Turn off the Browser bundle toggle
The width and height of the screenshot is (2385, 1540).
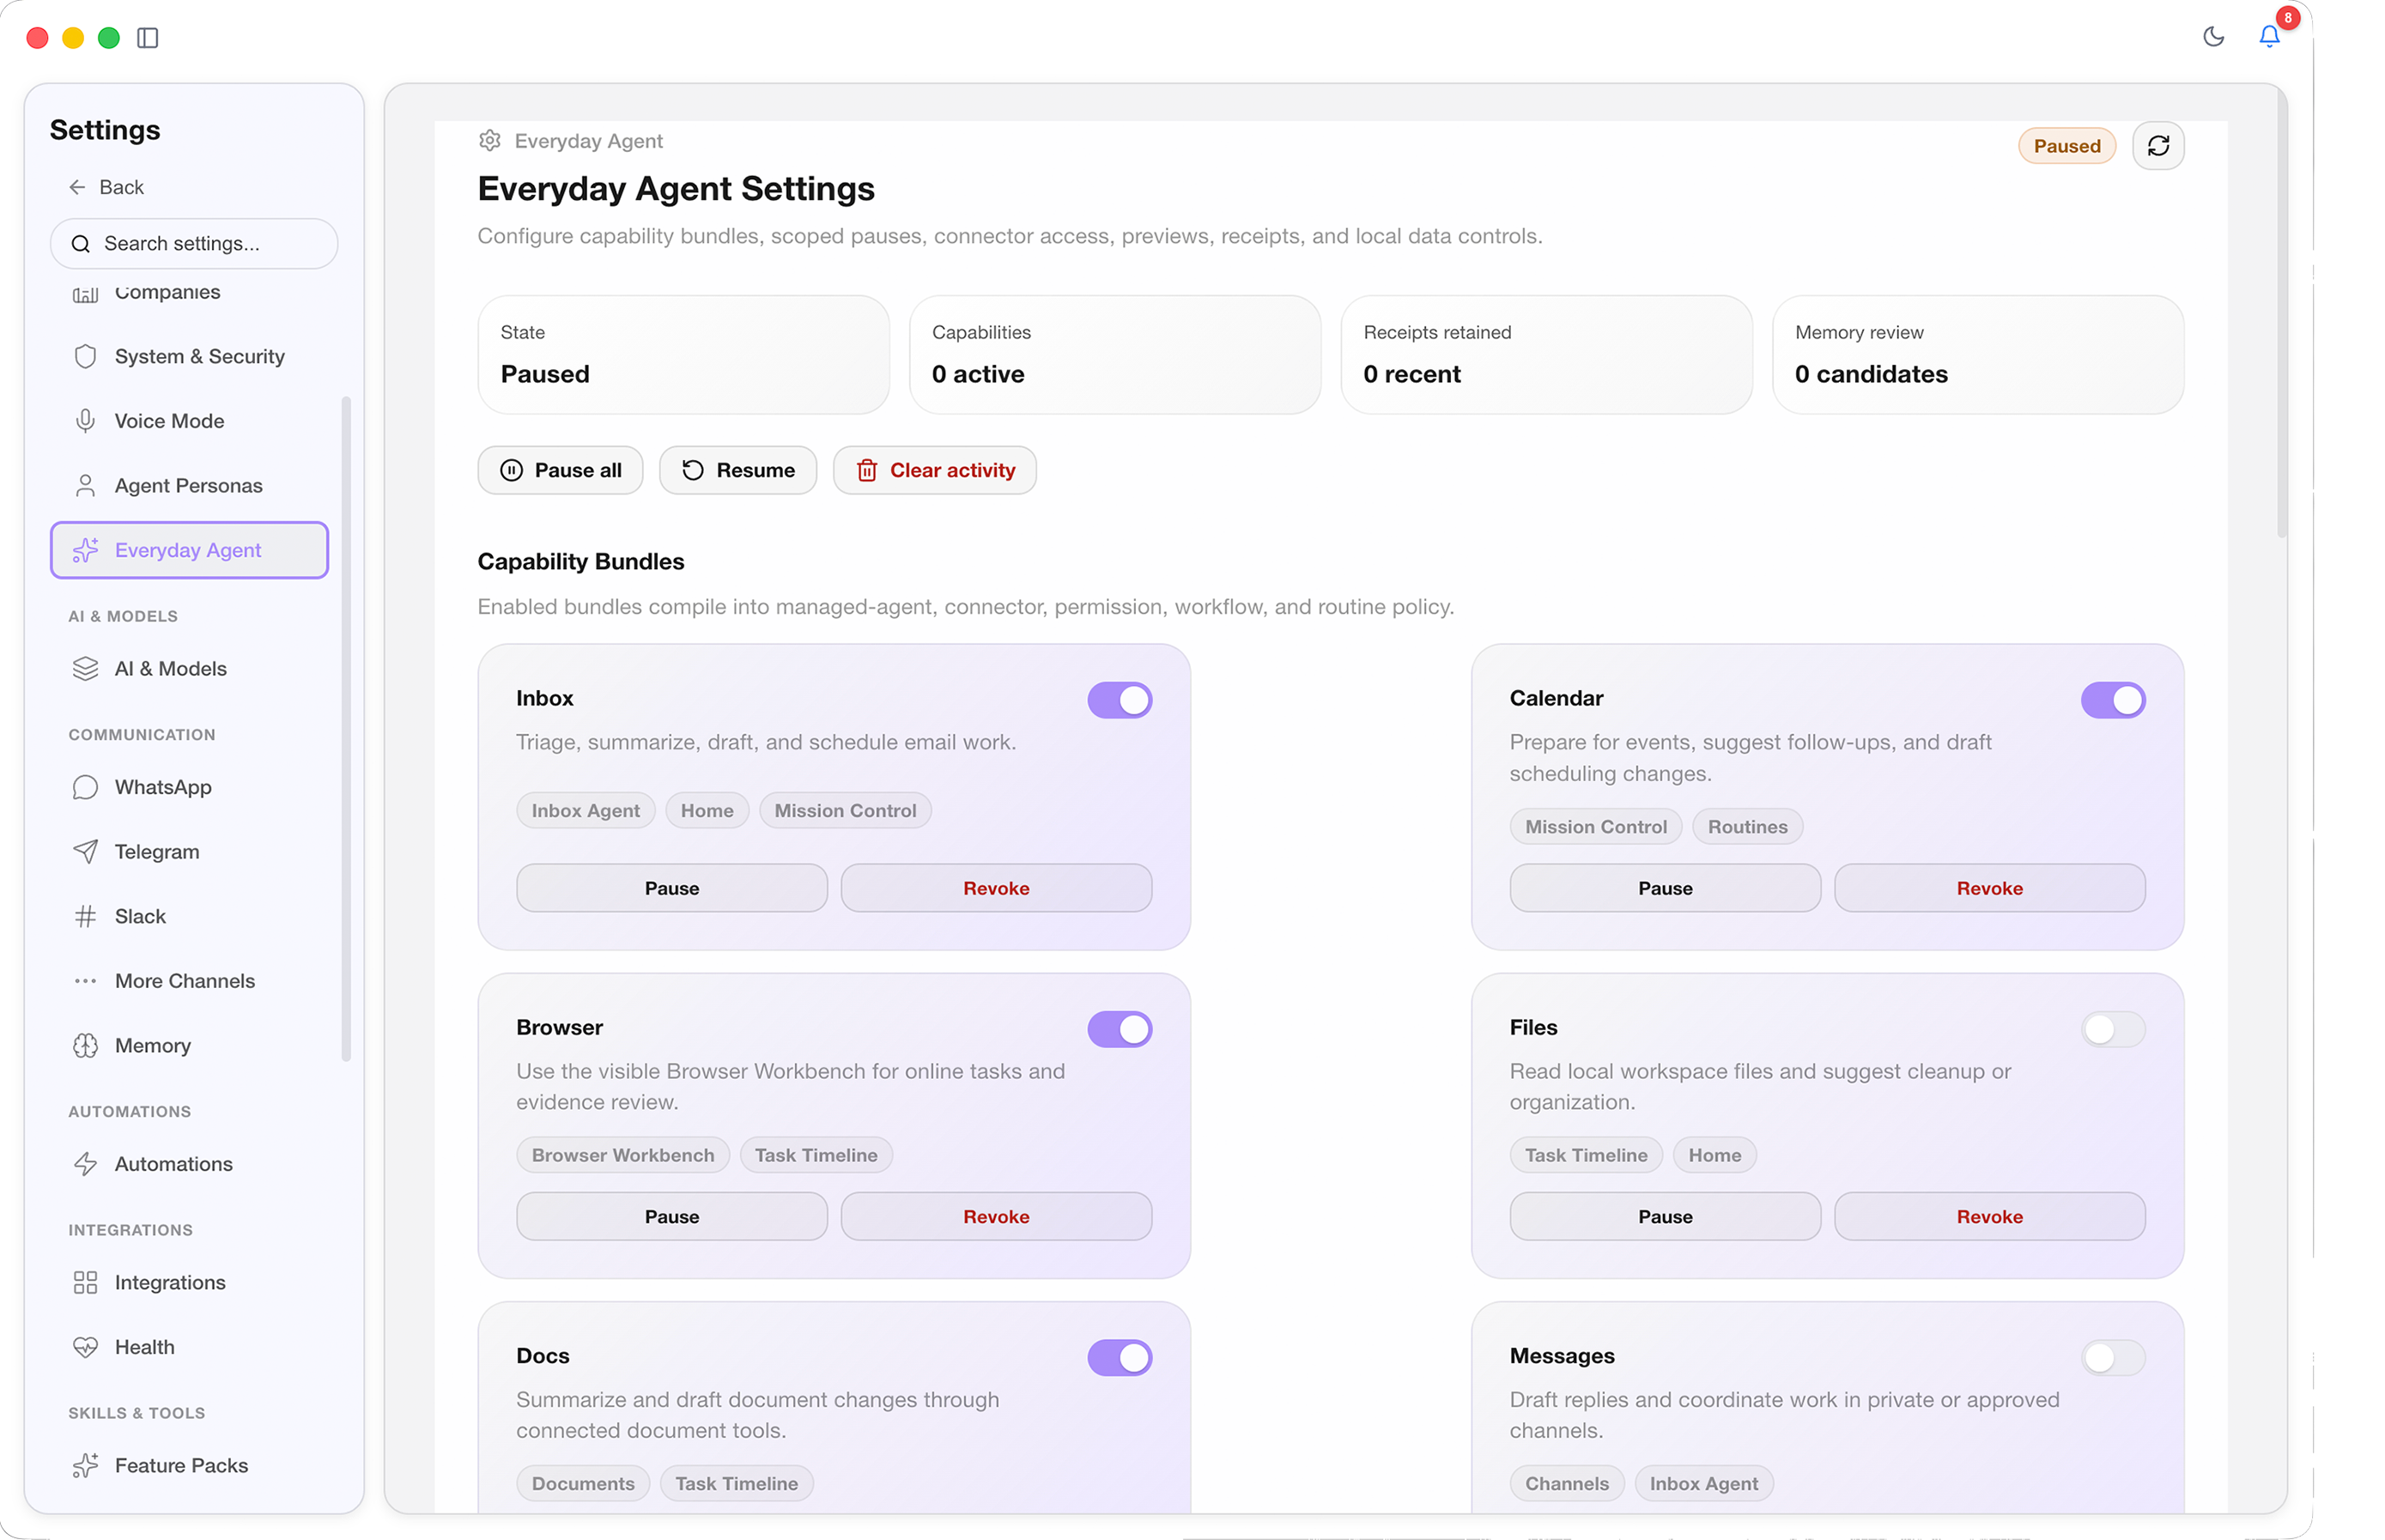coord(1119,1029)
